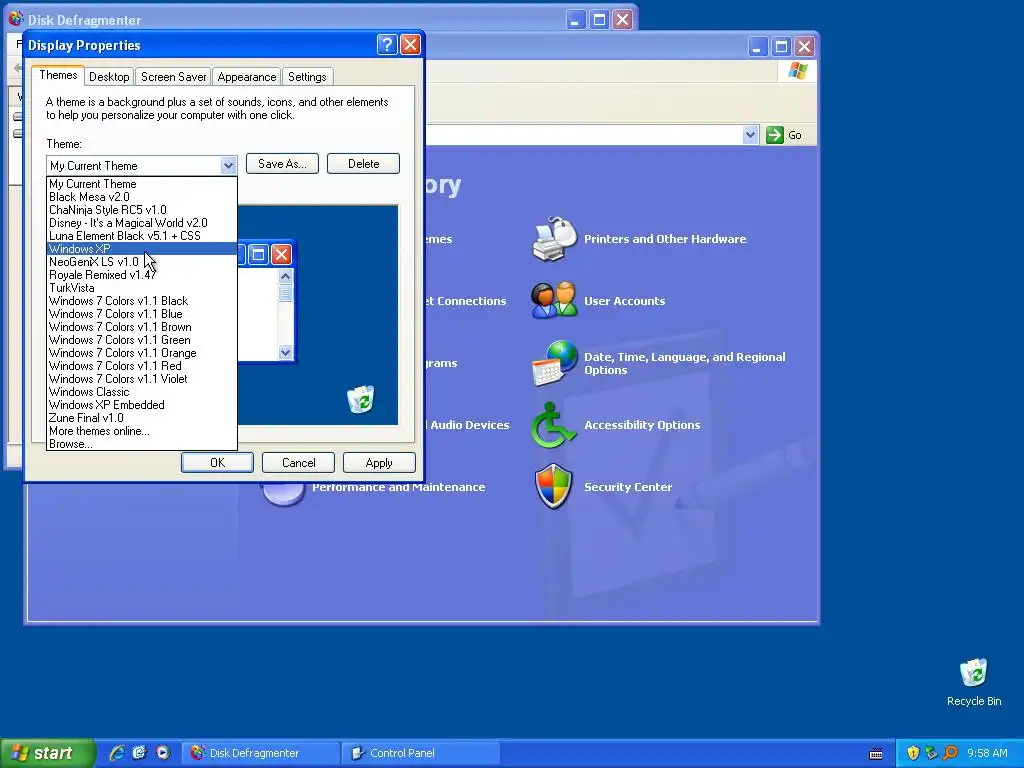This screenshot has height=768, width=1024.
Task: Click the Safely Remove Hardware tray icon
Action: click(x=931, y=753)
